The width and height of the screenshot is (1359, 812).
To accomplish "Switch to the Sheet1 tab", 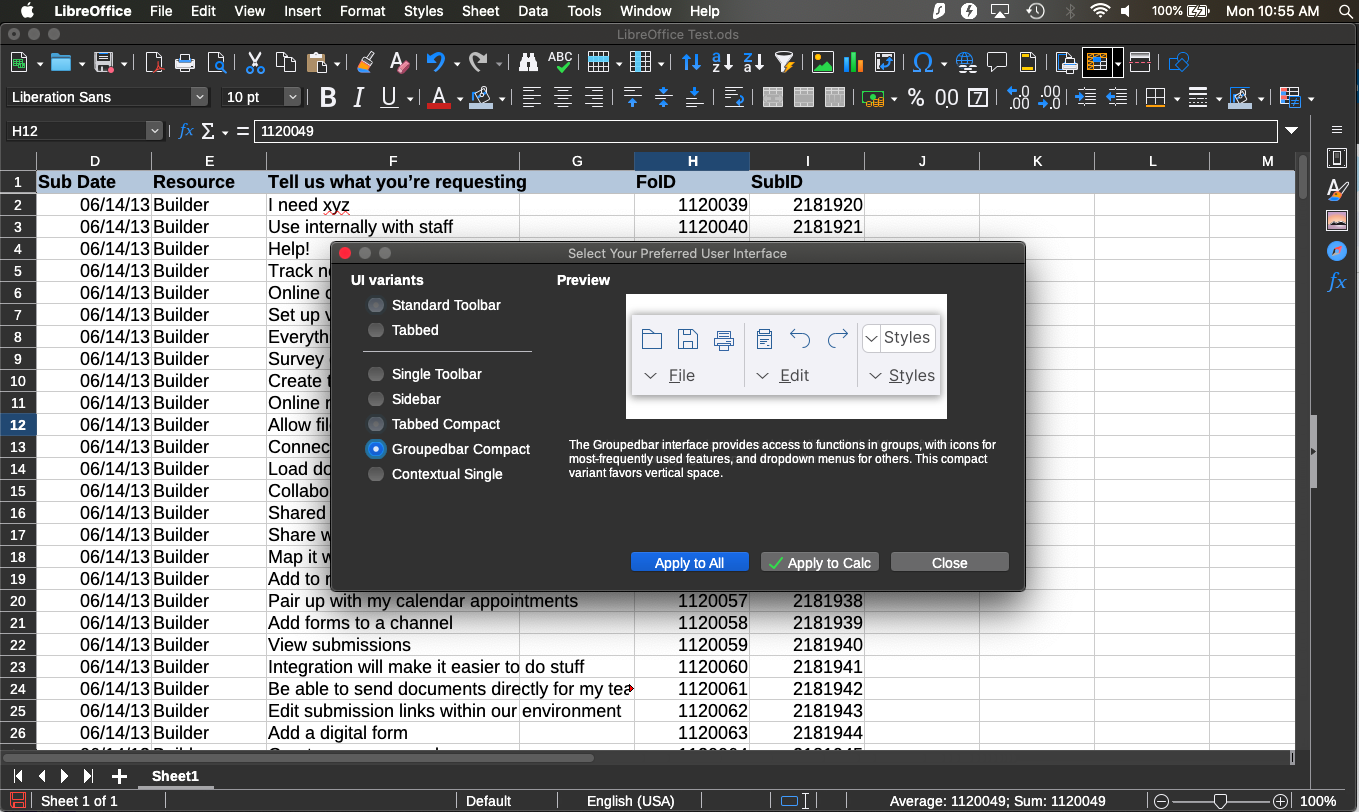I will tap(175, 776).
